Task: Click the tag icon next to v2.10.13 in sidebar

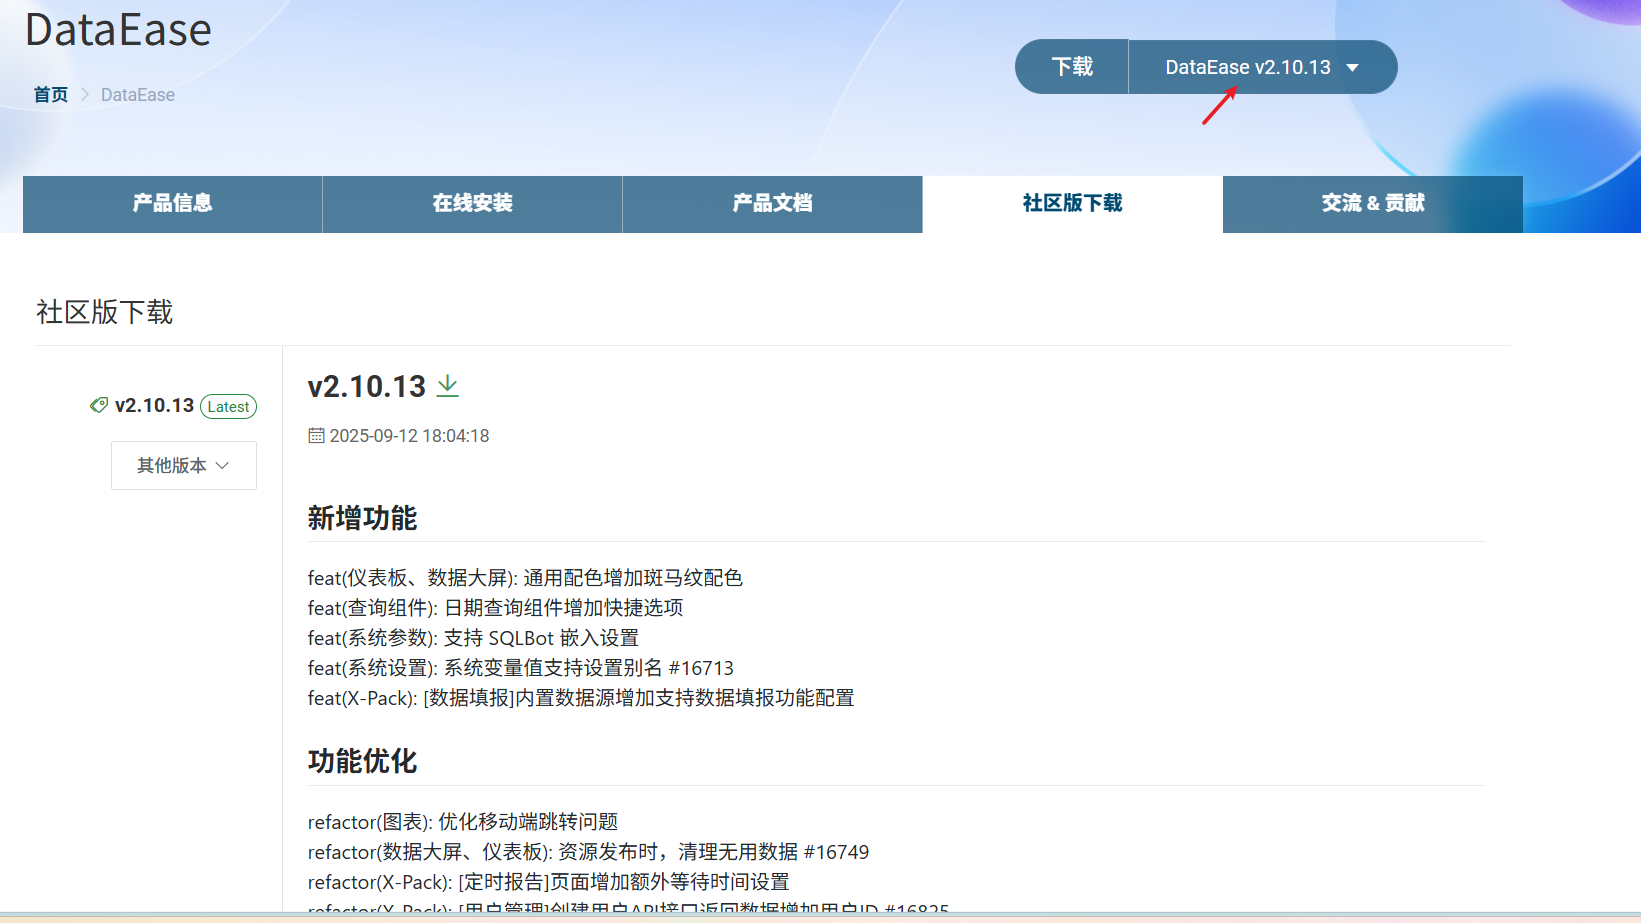Action: tap(98, 405)
